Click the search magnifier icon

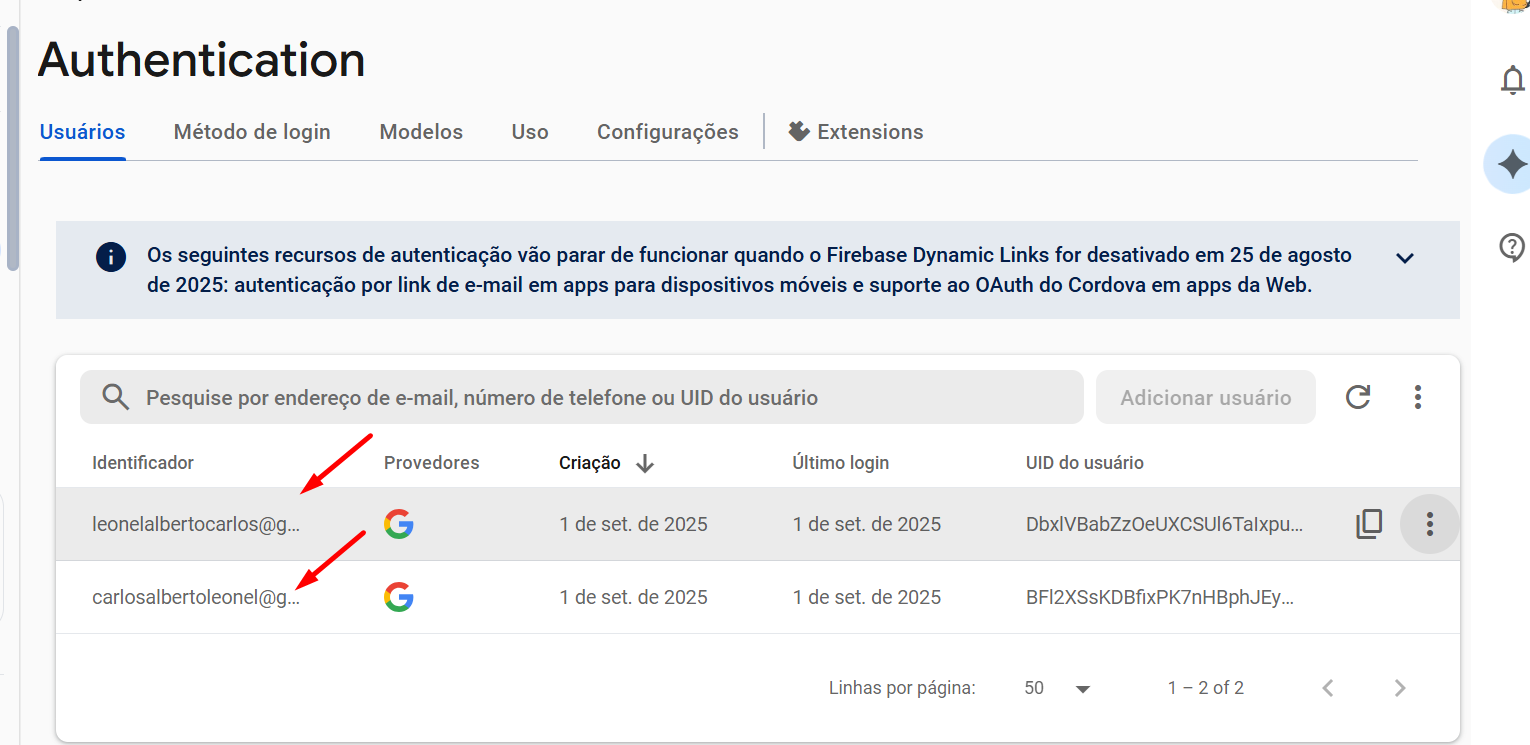tap(115, 396)
